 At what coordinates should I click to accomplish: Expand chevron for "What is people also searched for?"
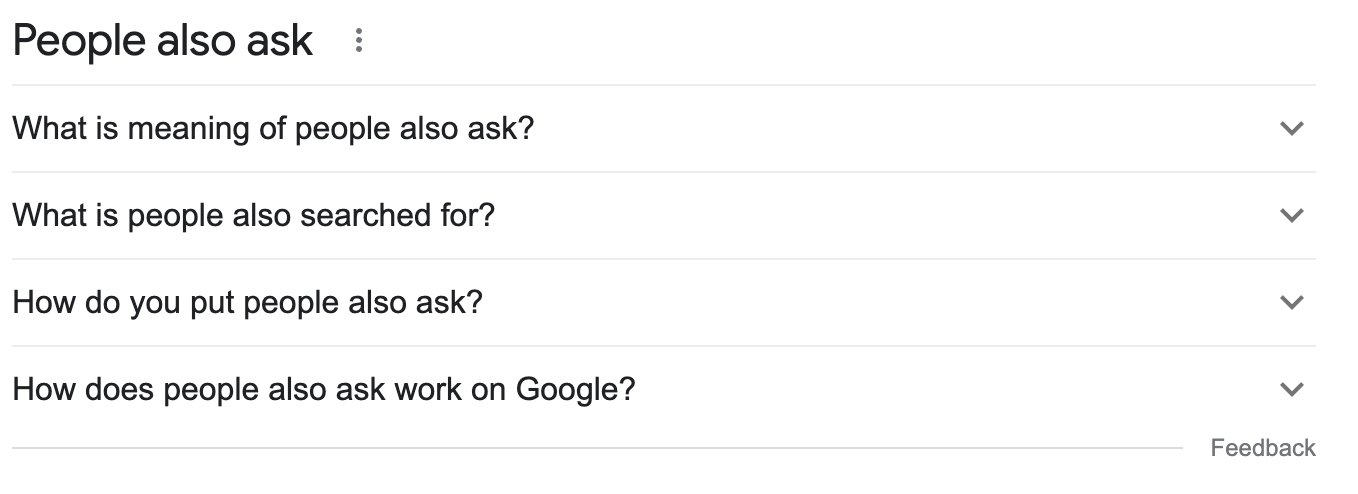pos(1292,215)
